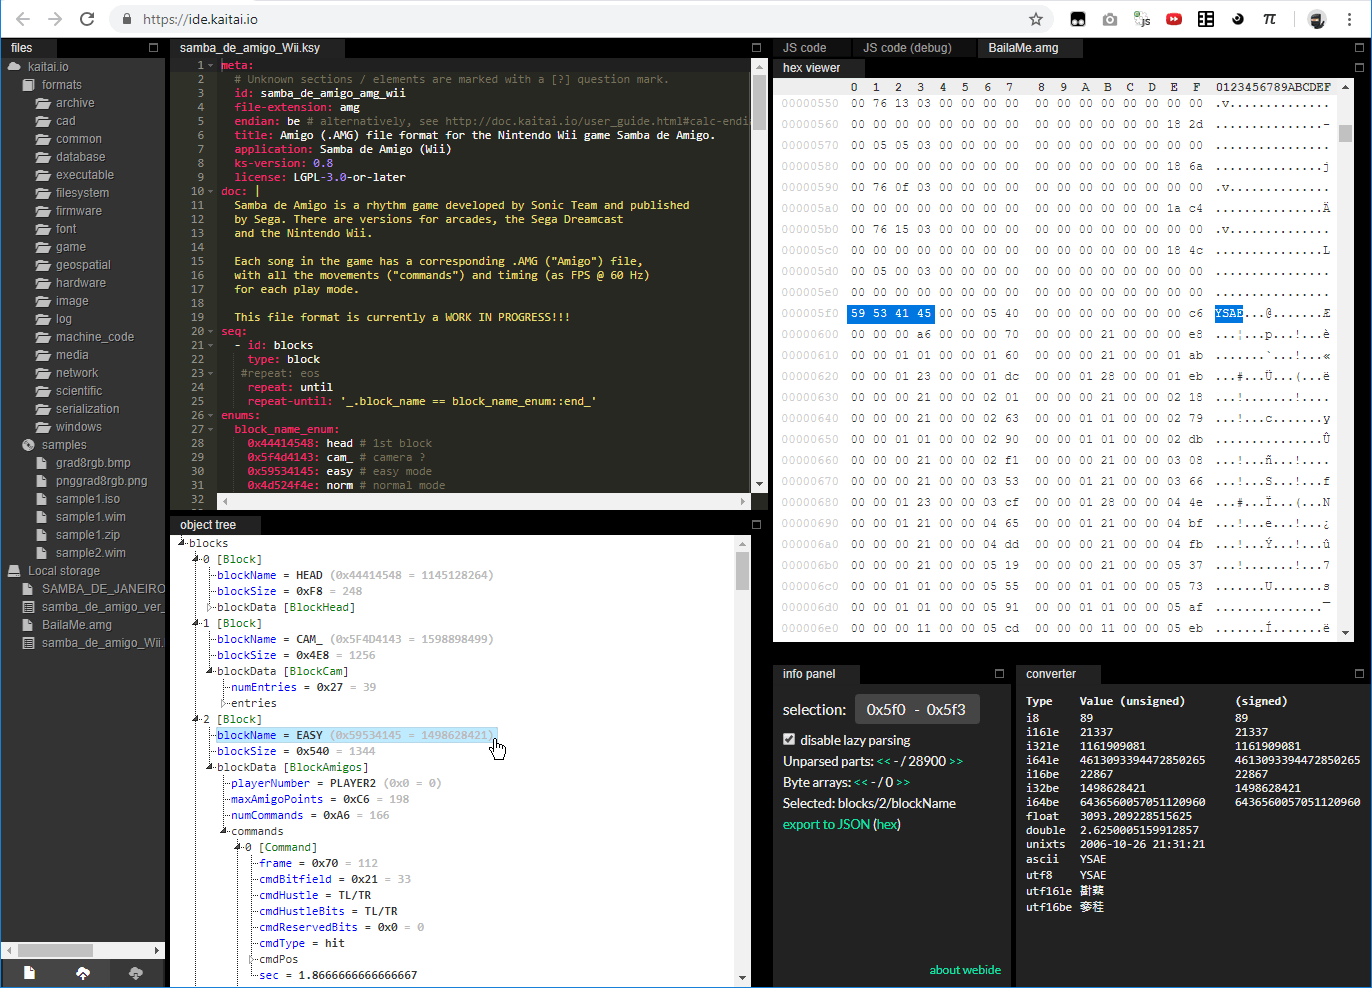Click the red fast-forward extension icon
This screenshot has width=1372, height=988.
click(1174, 19)
